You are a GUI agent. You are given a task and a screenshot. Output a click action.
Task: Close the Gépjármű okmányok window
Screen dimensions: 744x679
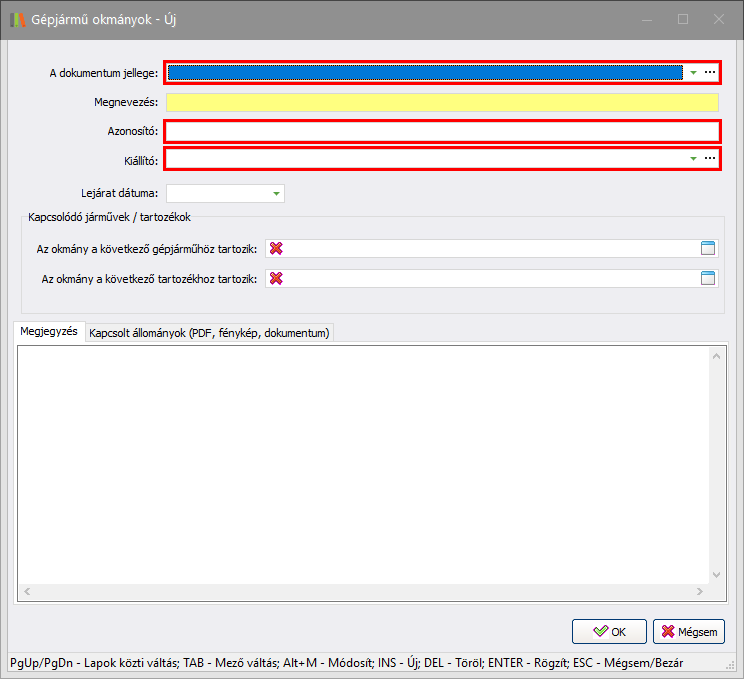pyautogui.click(x=718, y=19)
